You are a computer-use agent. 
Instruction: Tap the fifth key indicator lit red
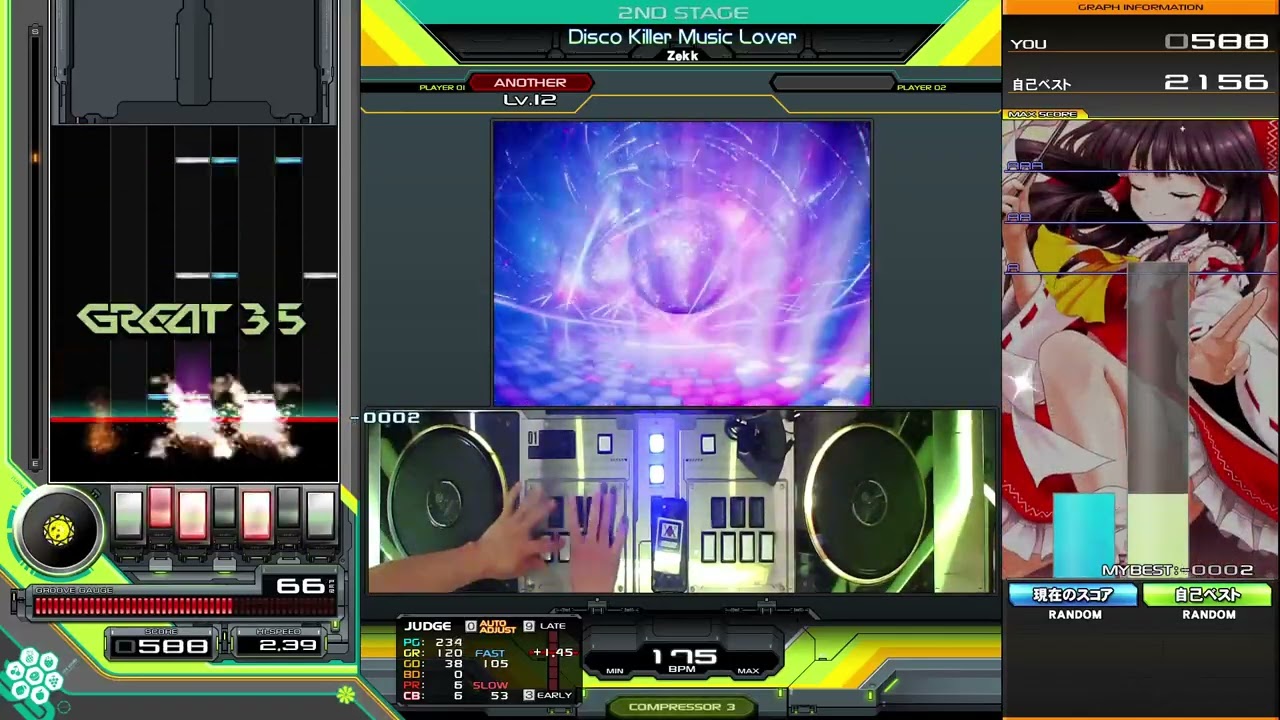click(256, 514)
